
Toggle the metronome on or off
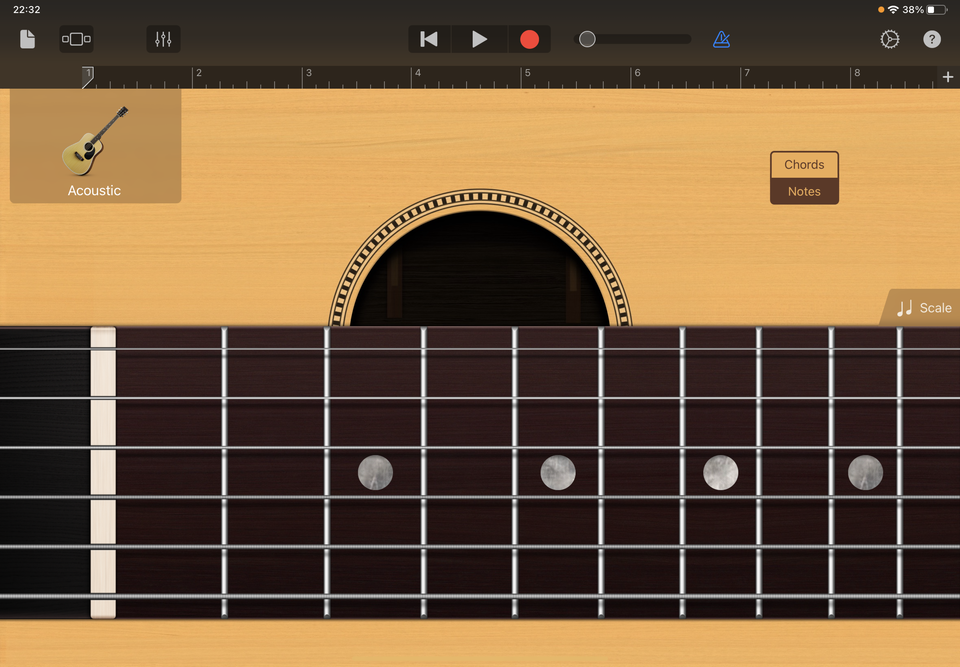(x=721, y=39)
